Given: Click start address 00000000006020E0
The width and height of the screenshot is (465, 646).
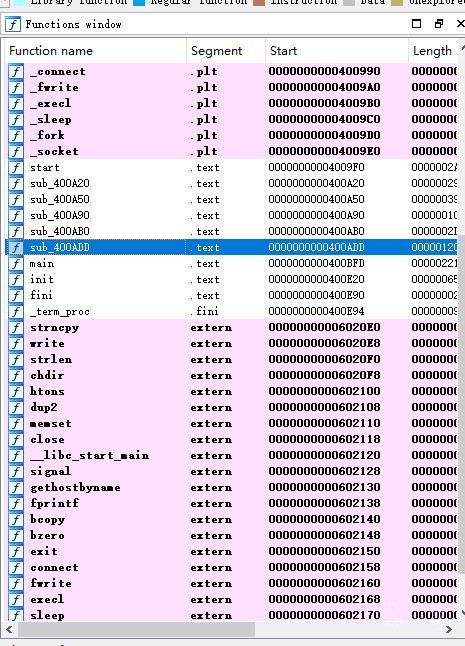Looking at the screenshot, I should click(x=324, y=328).
